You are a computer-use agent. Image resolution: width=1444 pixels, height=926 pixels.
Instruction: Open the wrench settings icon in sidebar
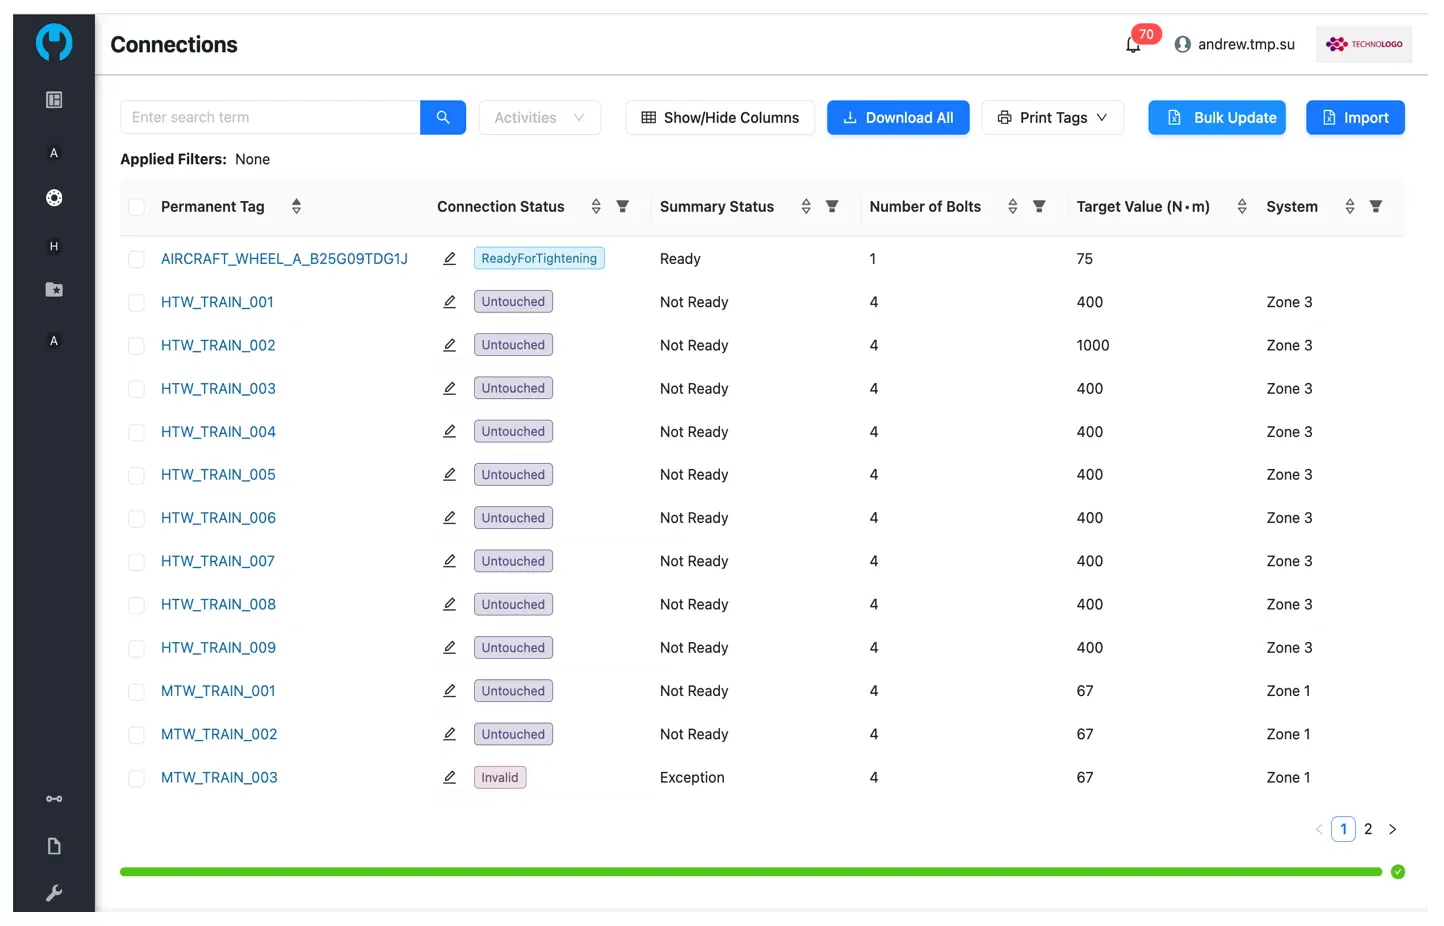[54, 893]
